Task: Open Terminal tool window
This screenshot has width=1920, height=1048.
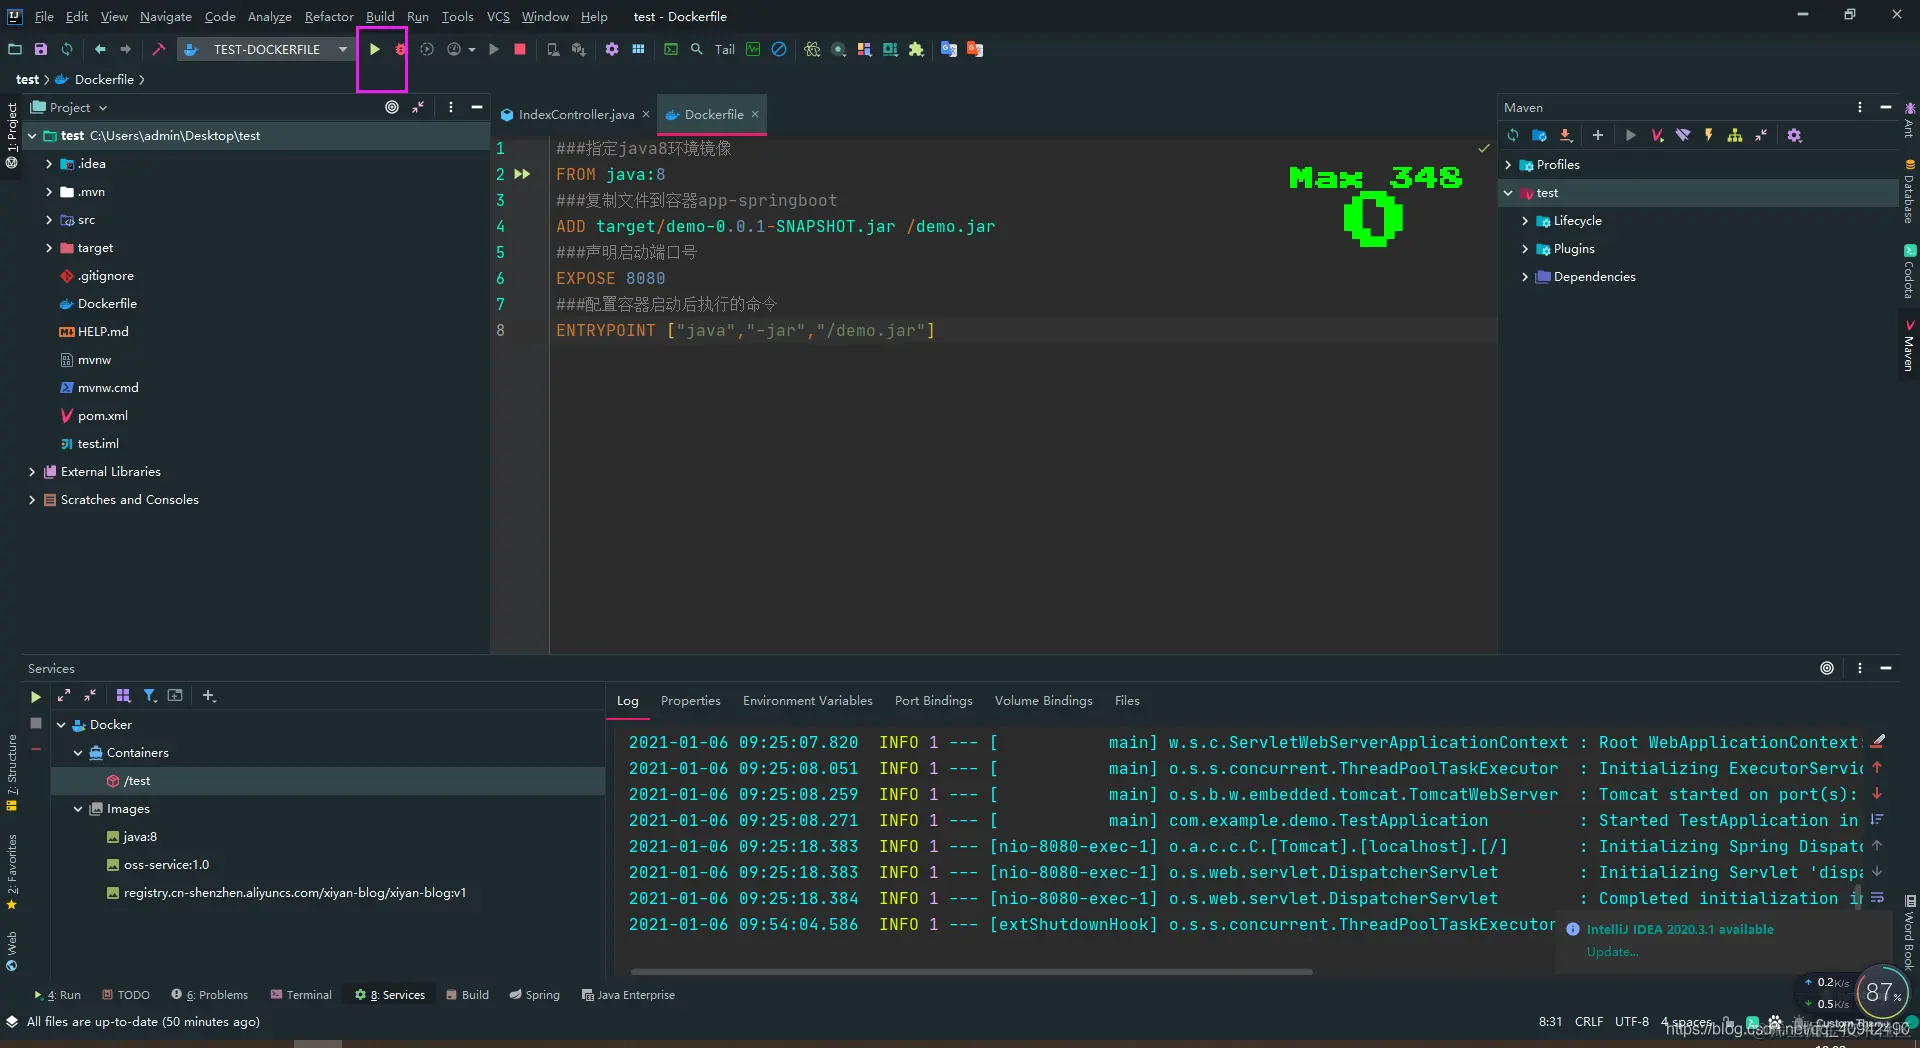Action: (301, 995)
